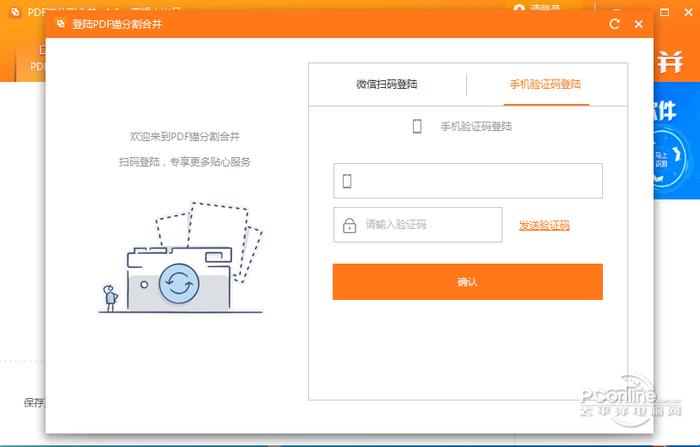Click the main window app logo icon
Viewport: 700px width, 447px height.
(15, 12)
